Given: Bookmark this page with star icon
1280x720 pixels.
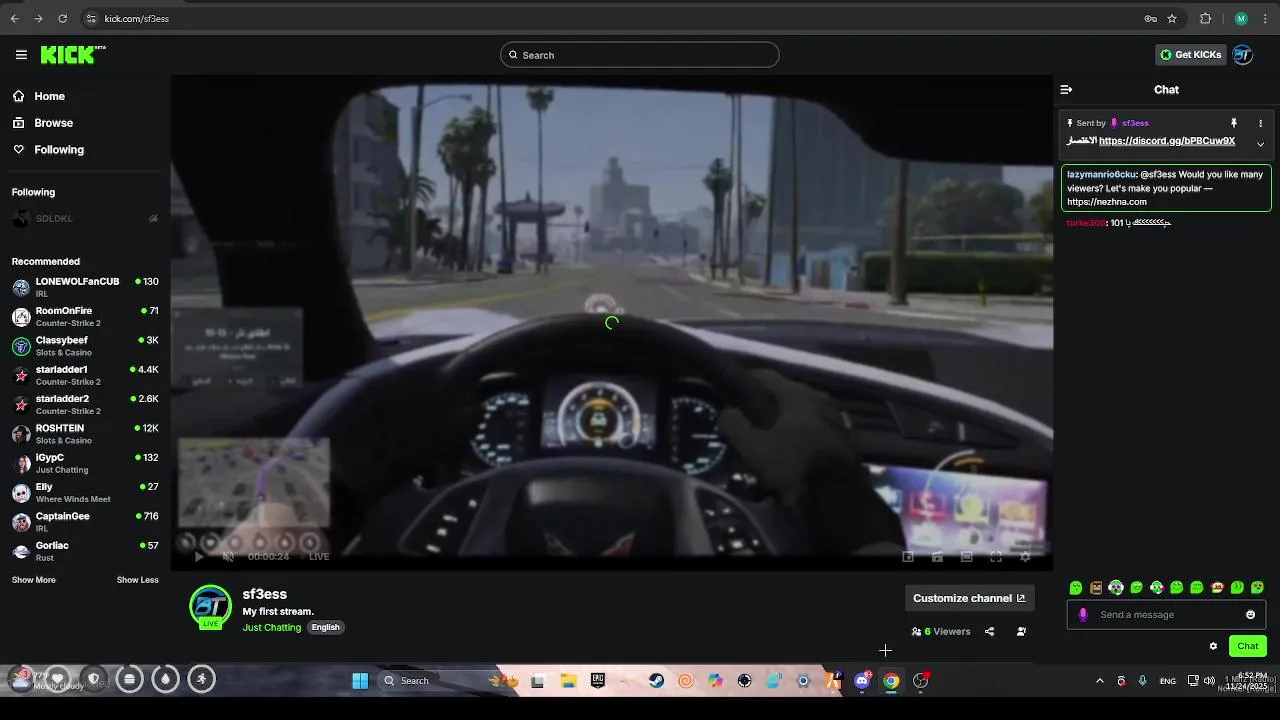Looking at the screenshot, I should click(x=1172, y=18).
